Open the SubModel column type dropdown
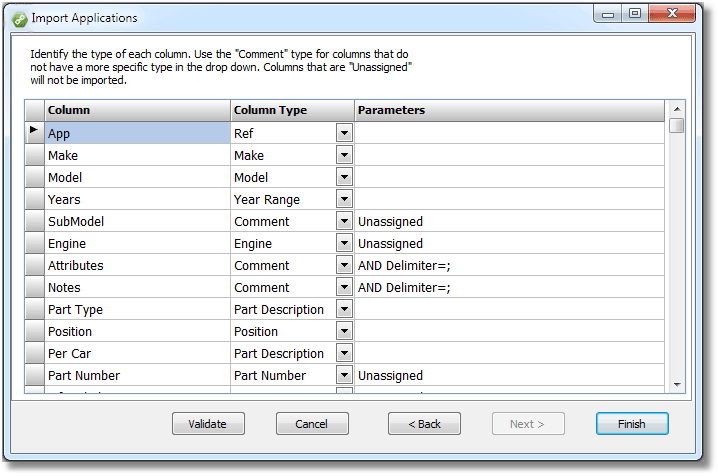Image resolution: width=718 pixels, height=476 pixels. pyautogui.click(x=344, y=221)
